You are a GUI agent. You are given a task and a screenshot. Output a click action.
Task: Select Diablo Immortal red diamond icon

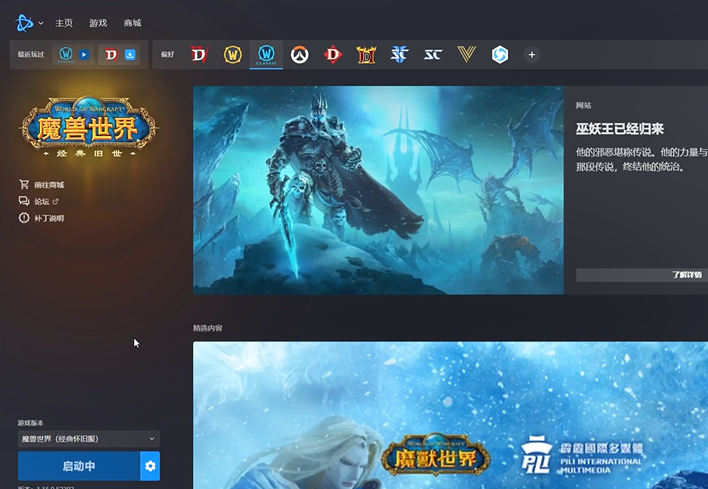333,55
